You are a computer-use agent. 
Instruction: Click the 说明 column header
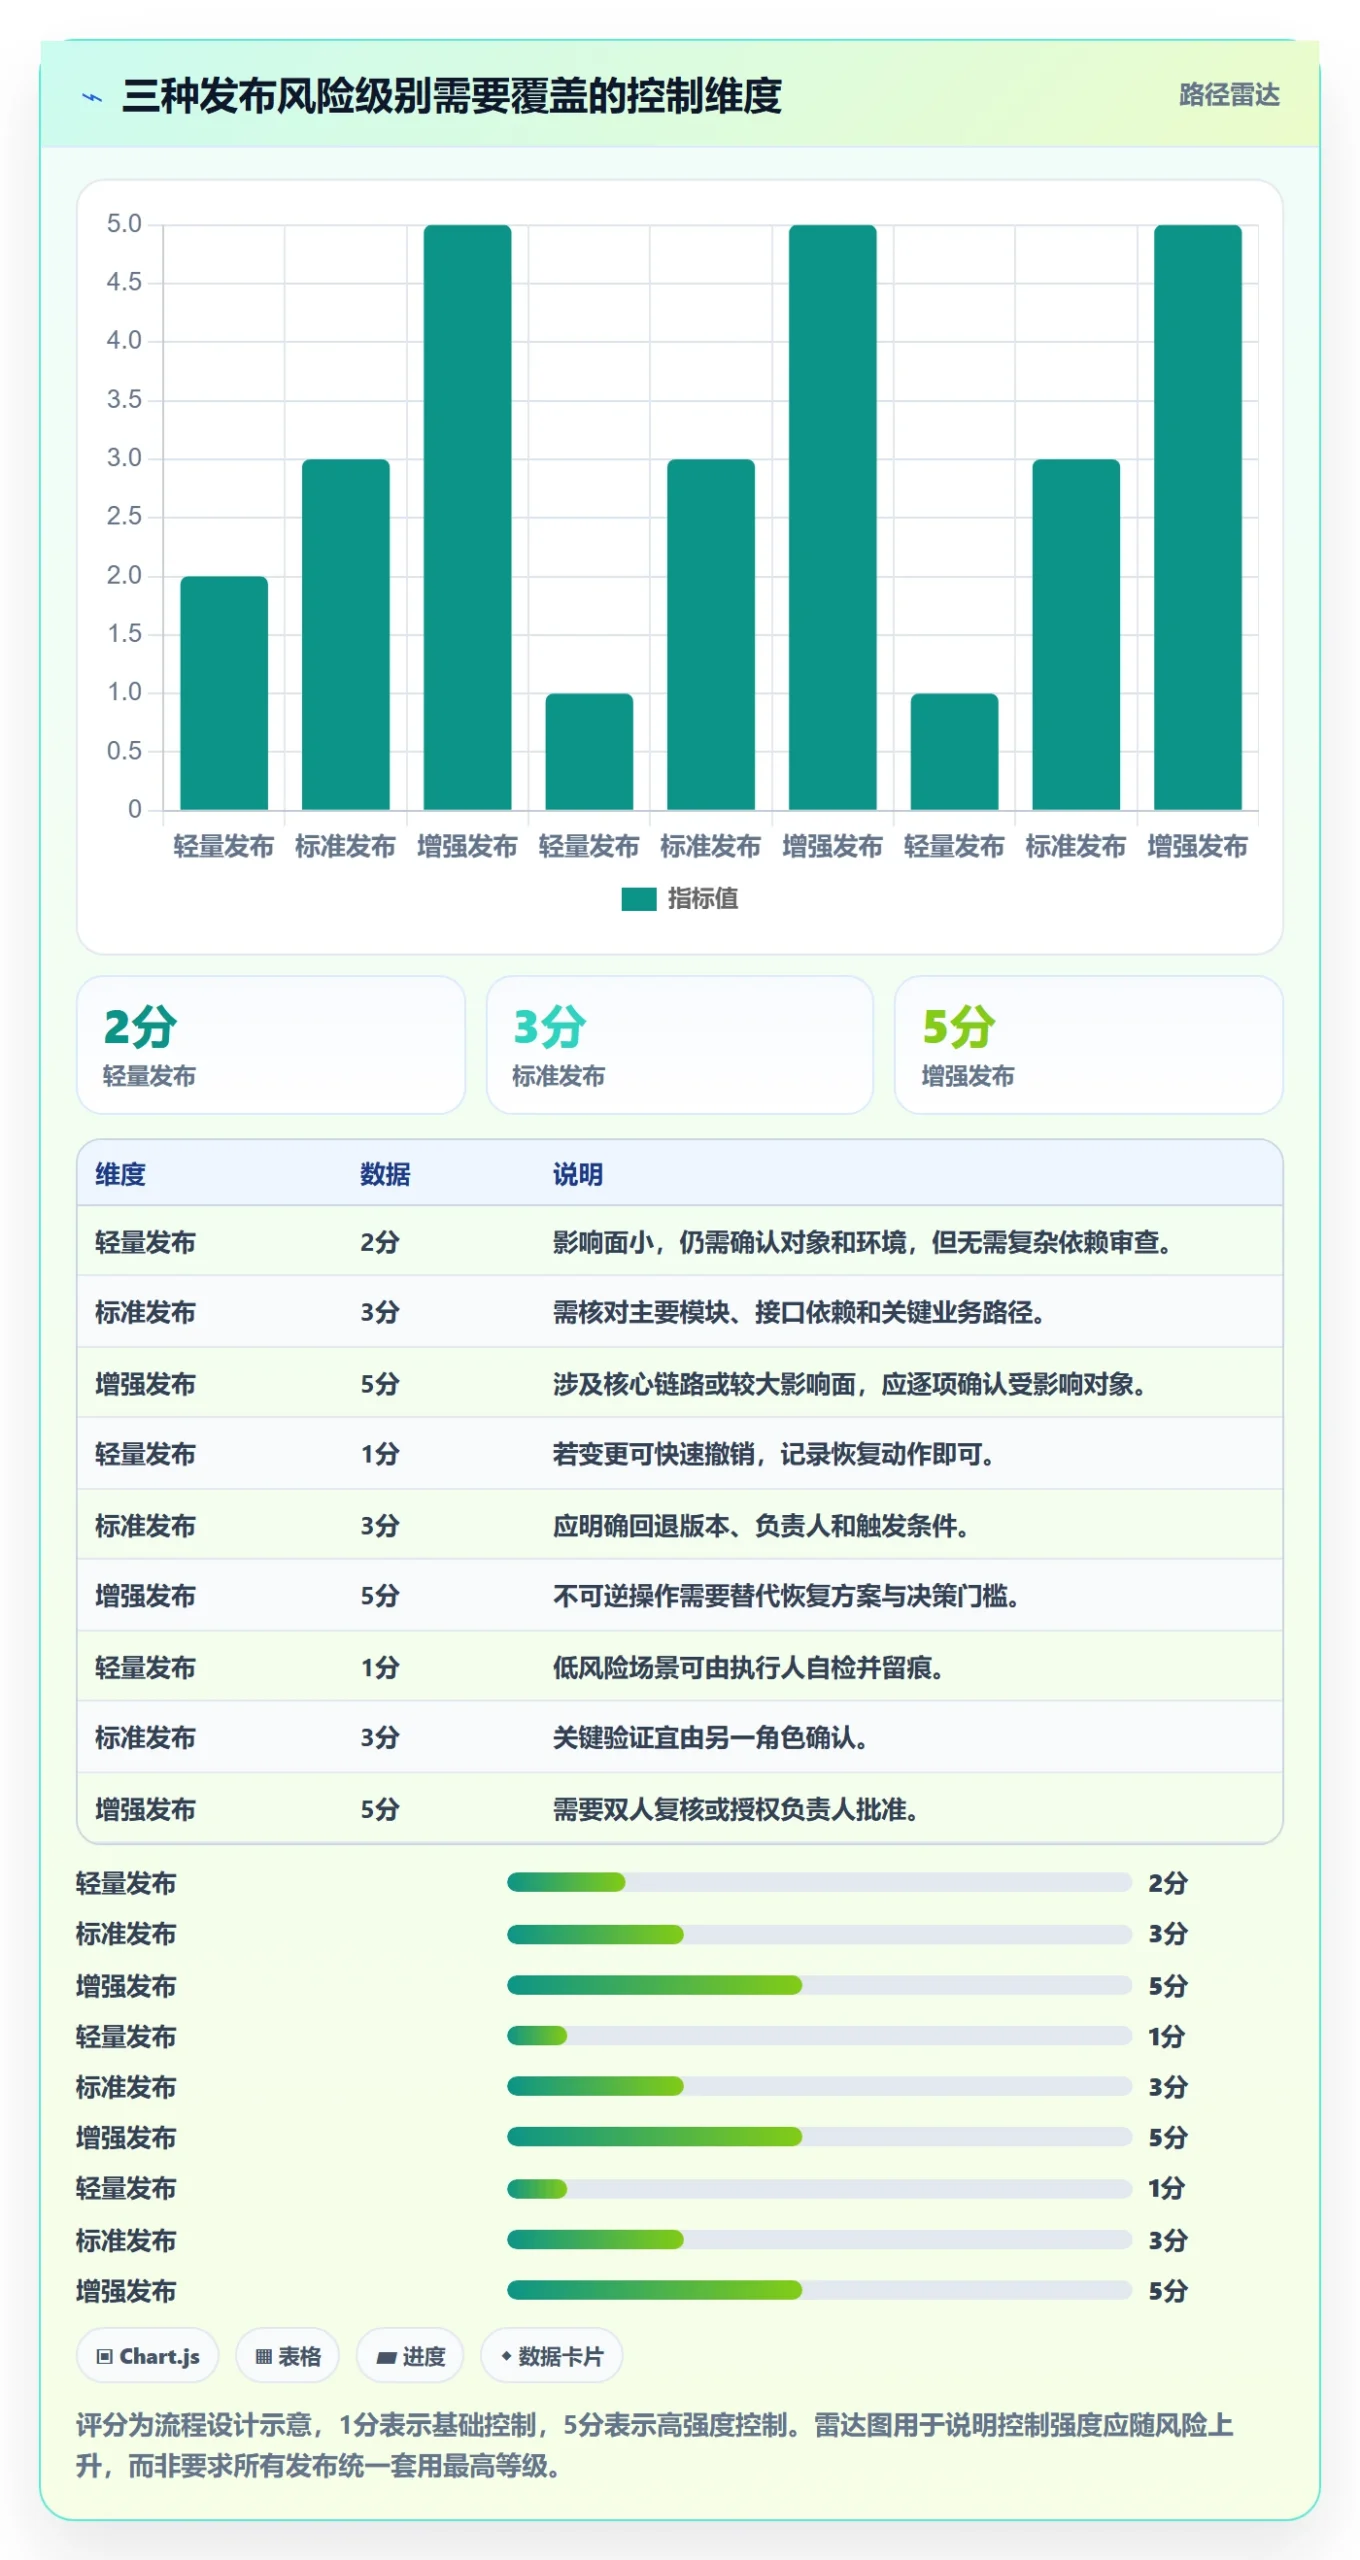578,1174
